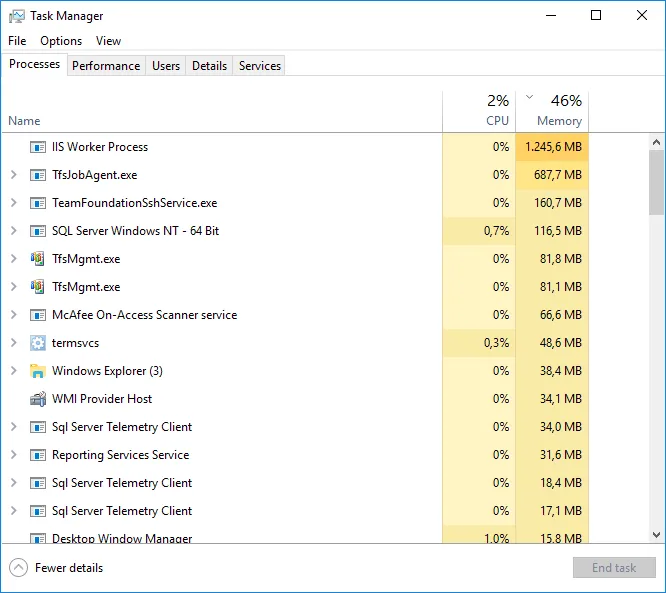Expand McAfee On-Access Scanner service
The height and width of the screenshot is (593, 666).
point(14,315)
